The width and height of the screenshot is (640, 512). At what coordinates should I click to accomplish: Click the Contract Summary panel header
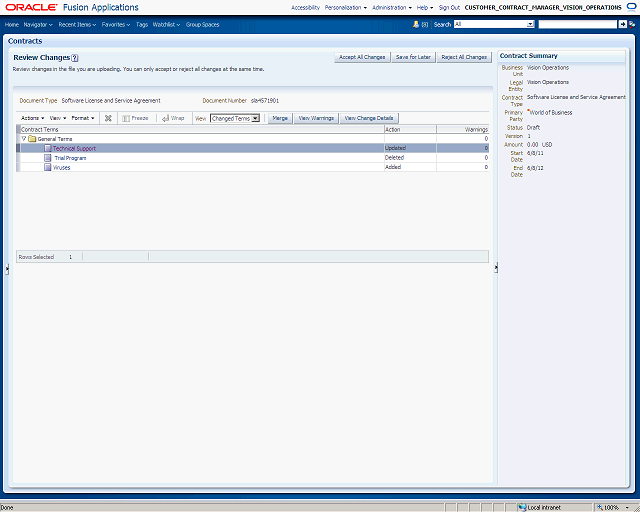coord(561,56)
